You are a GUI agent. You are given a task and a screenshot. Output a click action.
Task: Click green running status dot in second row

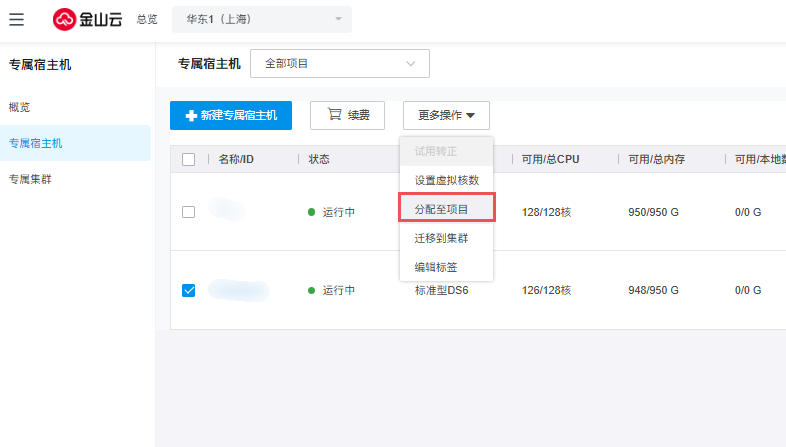311,290
